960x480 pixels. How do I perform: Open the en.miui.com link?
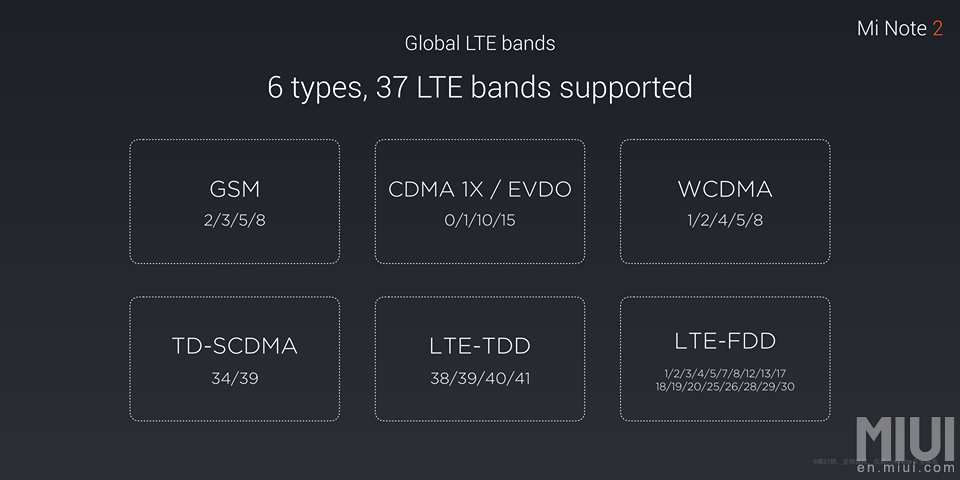coord(906,468)
